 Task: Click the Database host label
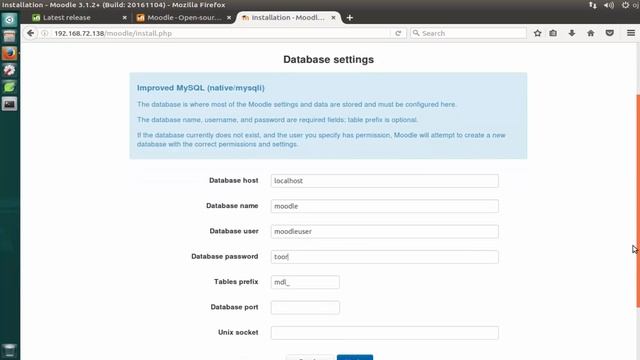tap(233, 180)
